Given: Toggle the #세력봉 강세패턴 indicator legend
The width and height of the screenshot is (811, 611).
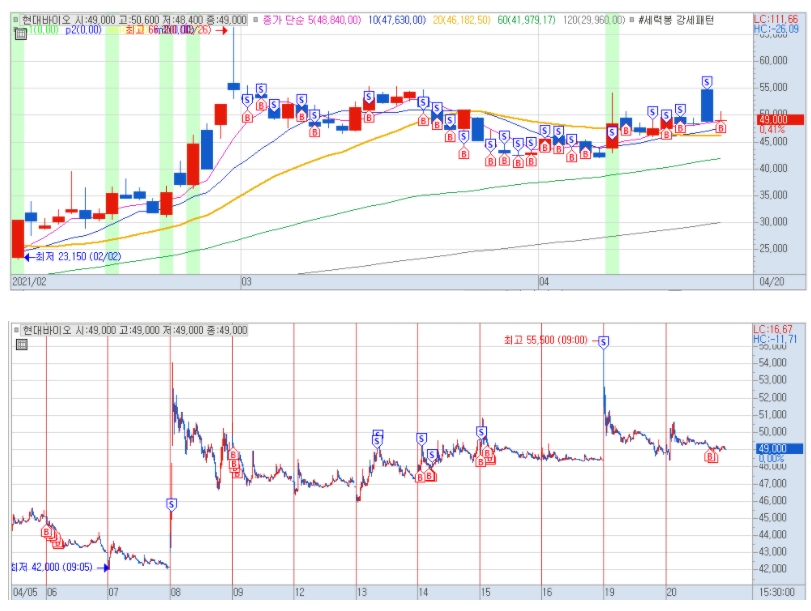Looking at the screenshot, I should click(674, 19).
